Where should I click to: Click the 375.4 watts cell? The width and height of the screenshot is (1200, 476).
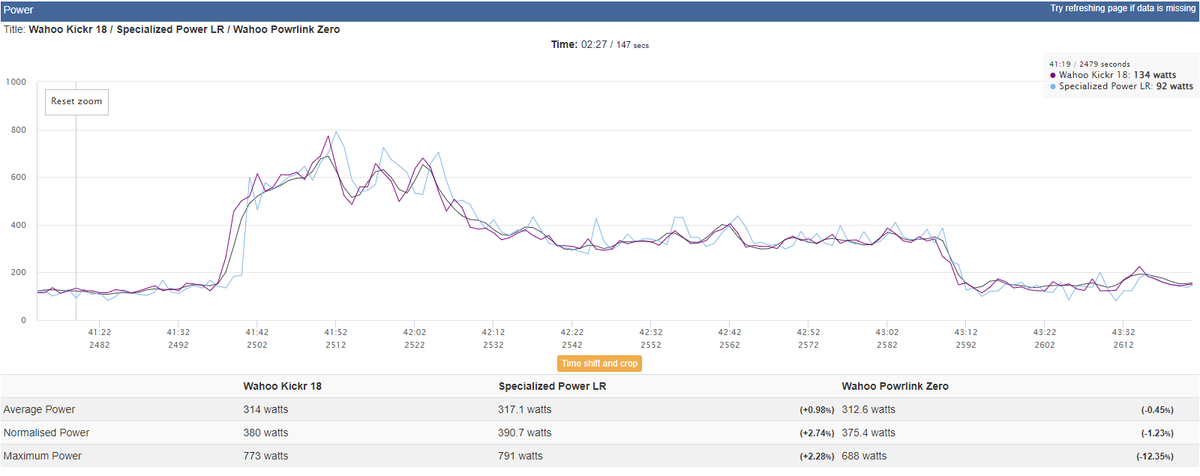click(x=869, y=433)
